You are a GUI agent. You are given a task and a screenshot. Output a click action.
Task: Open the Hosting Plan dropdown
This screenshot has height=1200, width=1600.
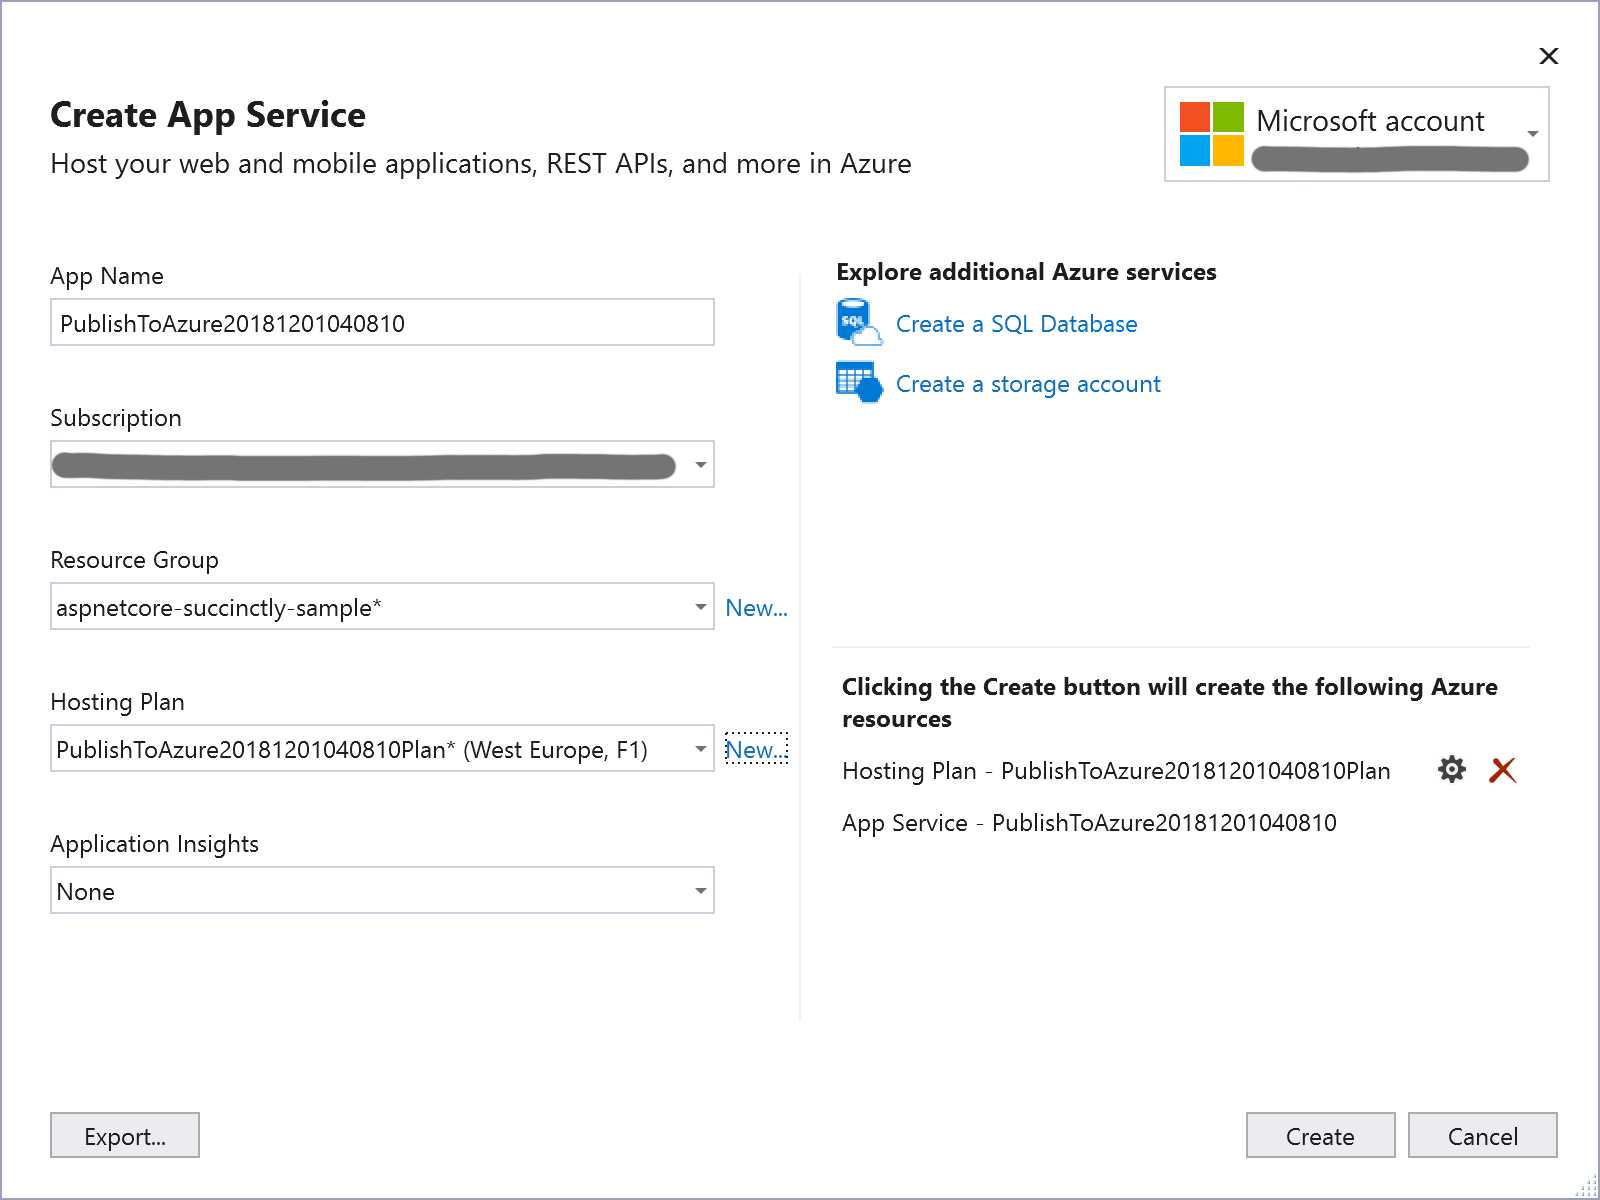698,748
